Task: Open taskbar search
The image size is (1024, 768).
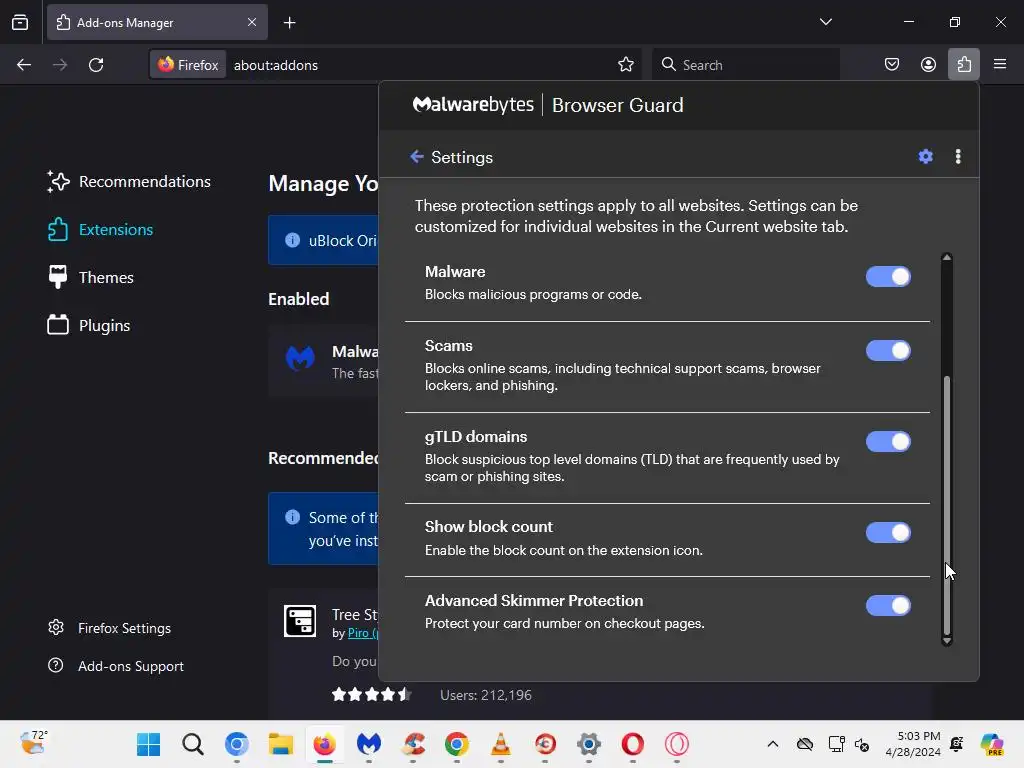Action: click(193, 744)
